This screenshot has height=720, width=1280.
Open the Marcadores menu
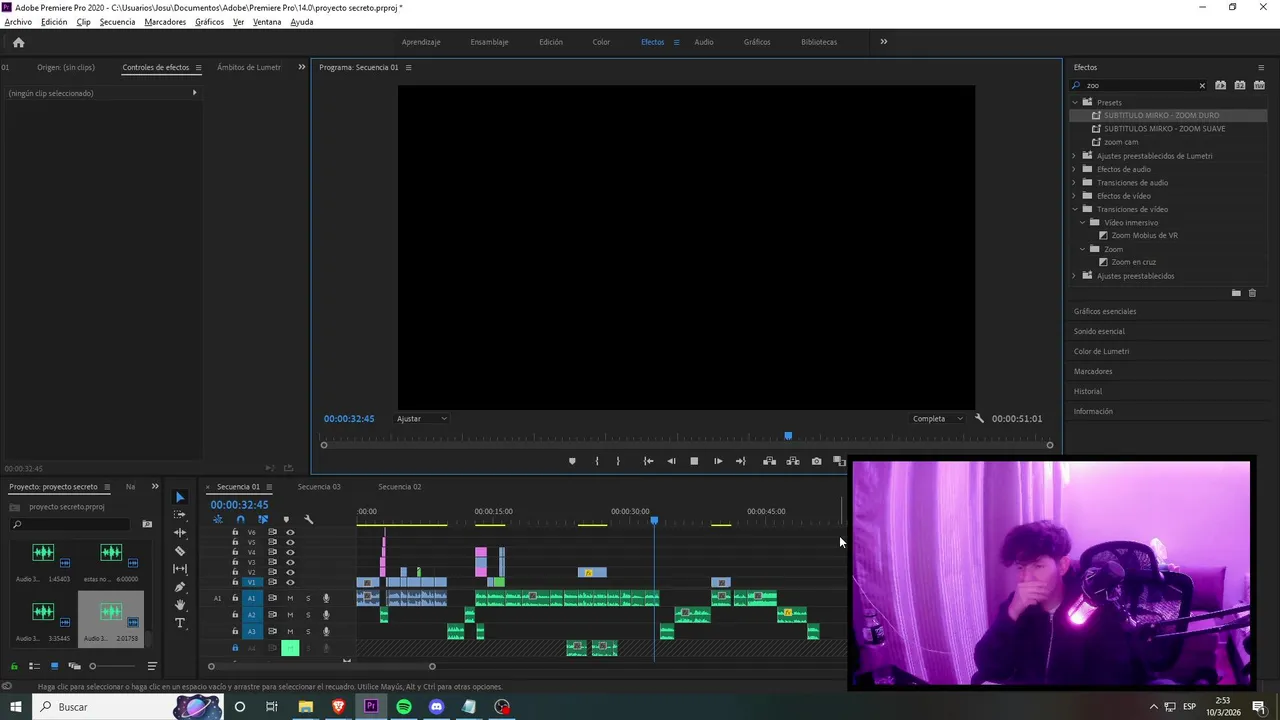165,22
